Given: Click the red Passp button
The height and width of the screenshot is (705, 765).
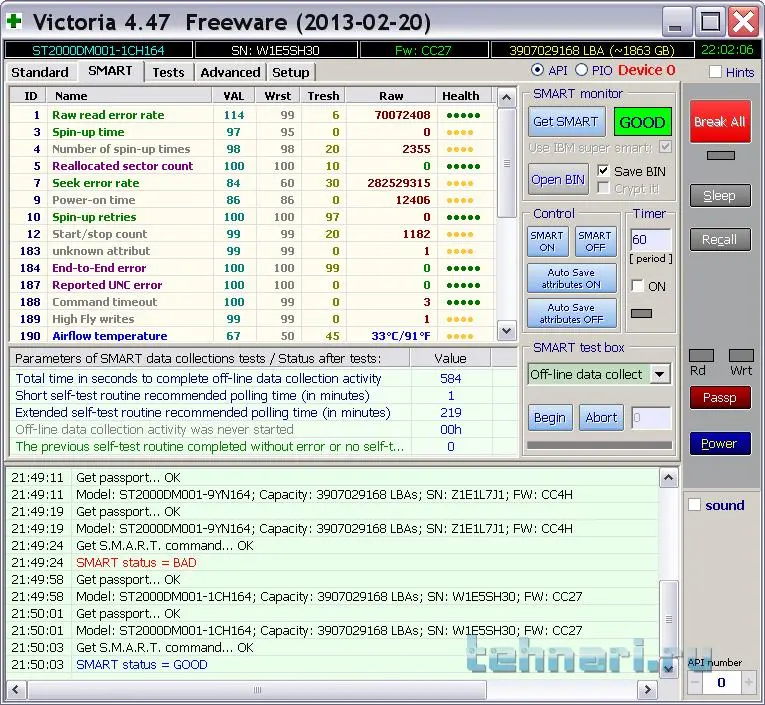Looking at the screenshot, I should pos(720,398).
